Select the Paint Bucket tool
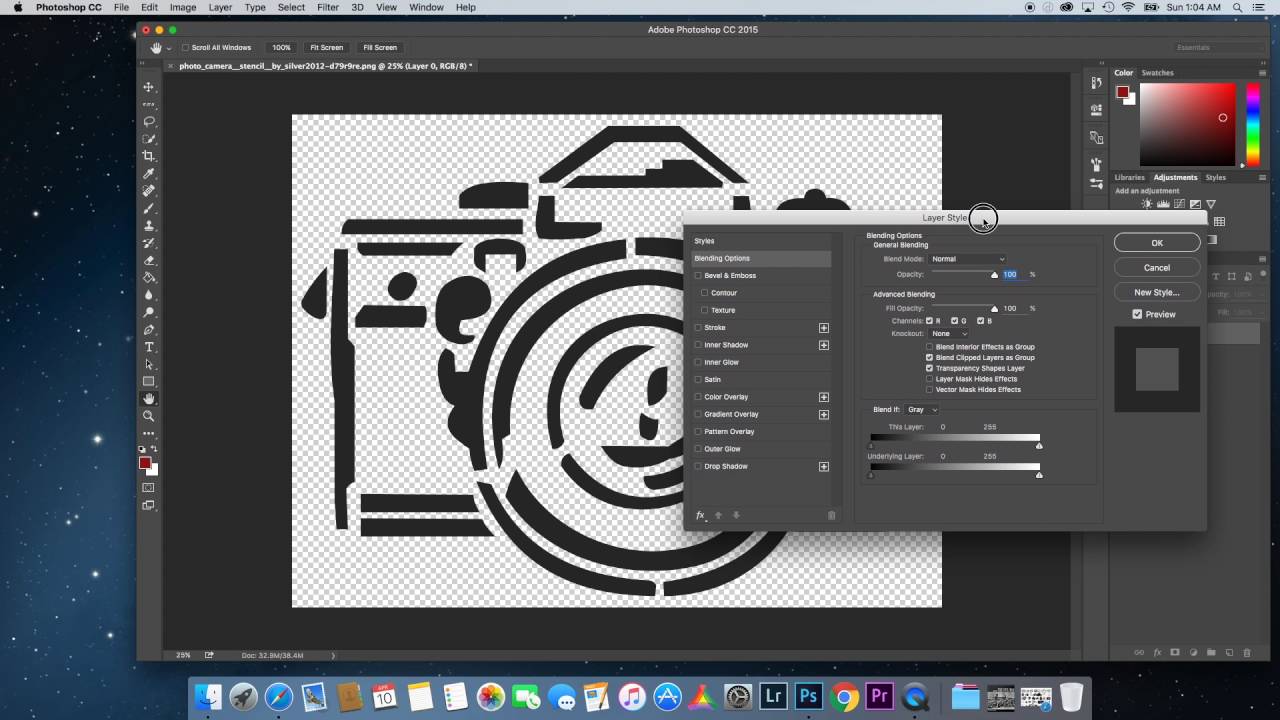 pyautogui.click(x=149, y=278)
